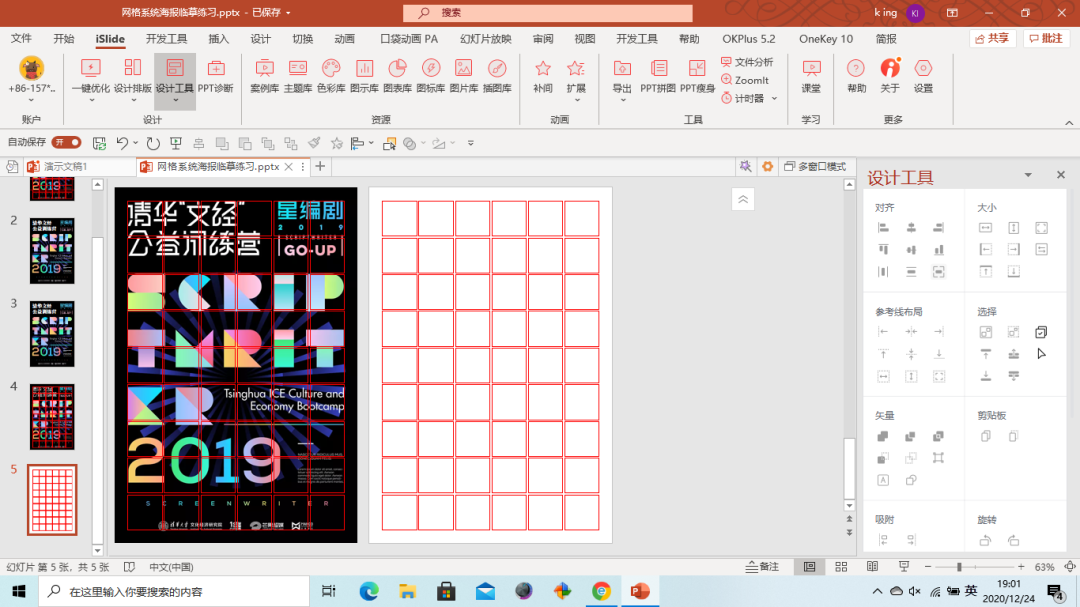Select slide 4 thumbnail
This screenshot has height=607, width=1080.
click(x=52, y=417)
